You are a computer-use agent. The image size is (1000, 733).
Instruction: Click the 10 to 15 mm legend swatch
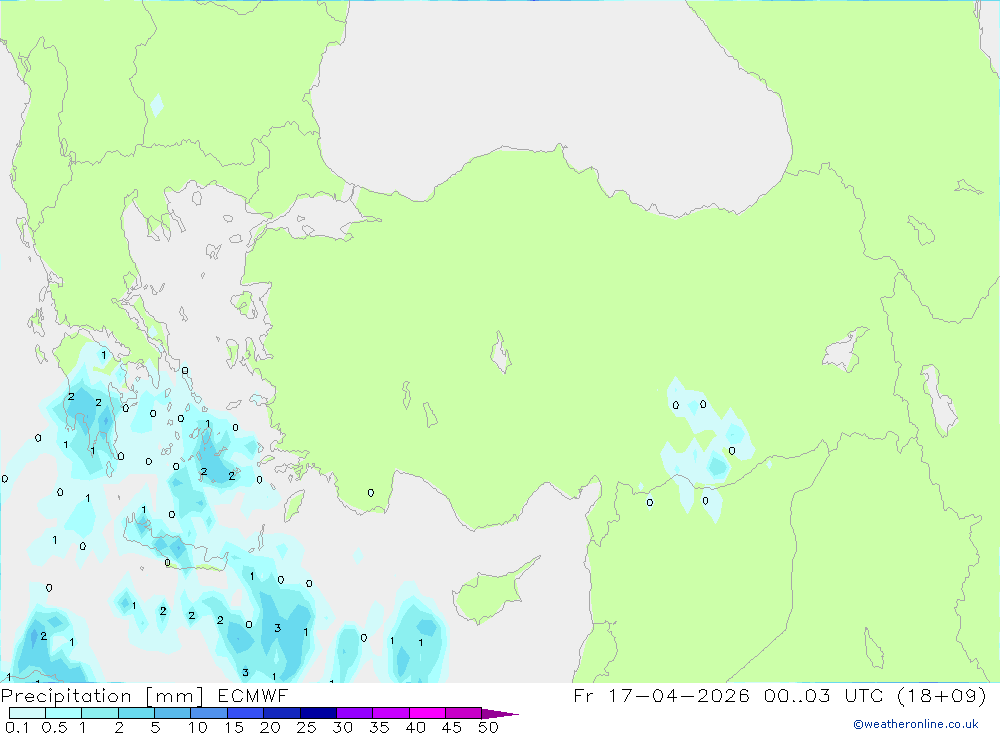209,713
